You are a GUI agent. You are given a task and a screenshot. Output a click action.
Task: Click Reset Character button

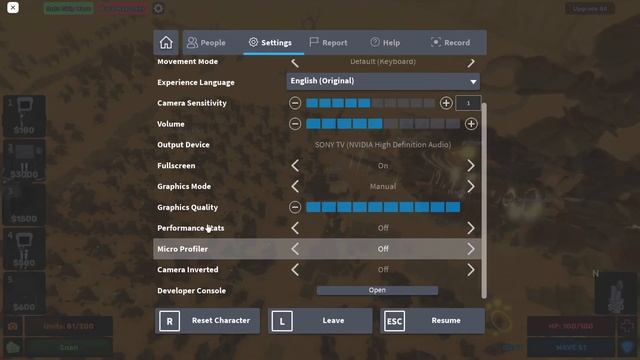207,321
